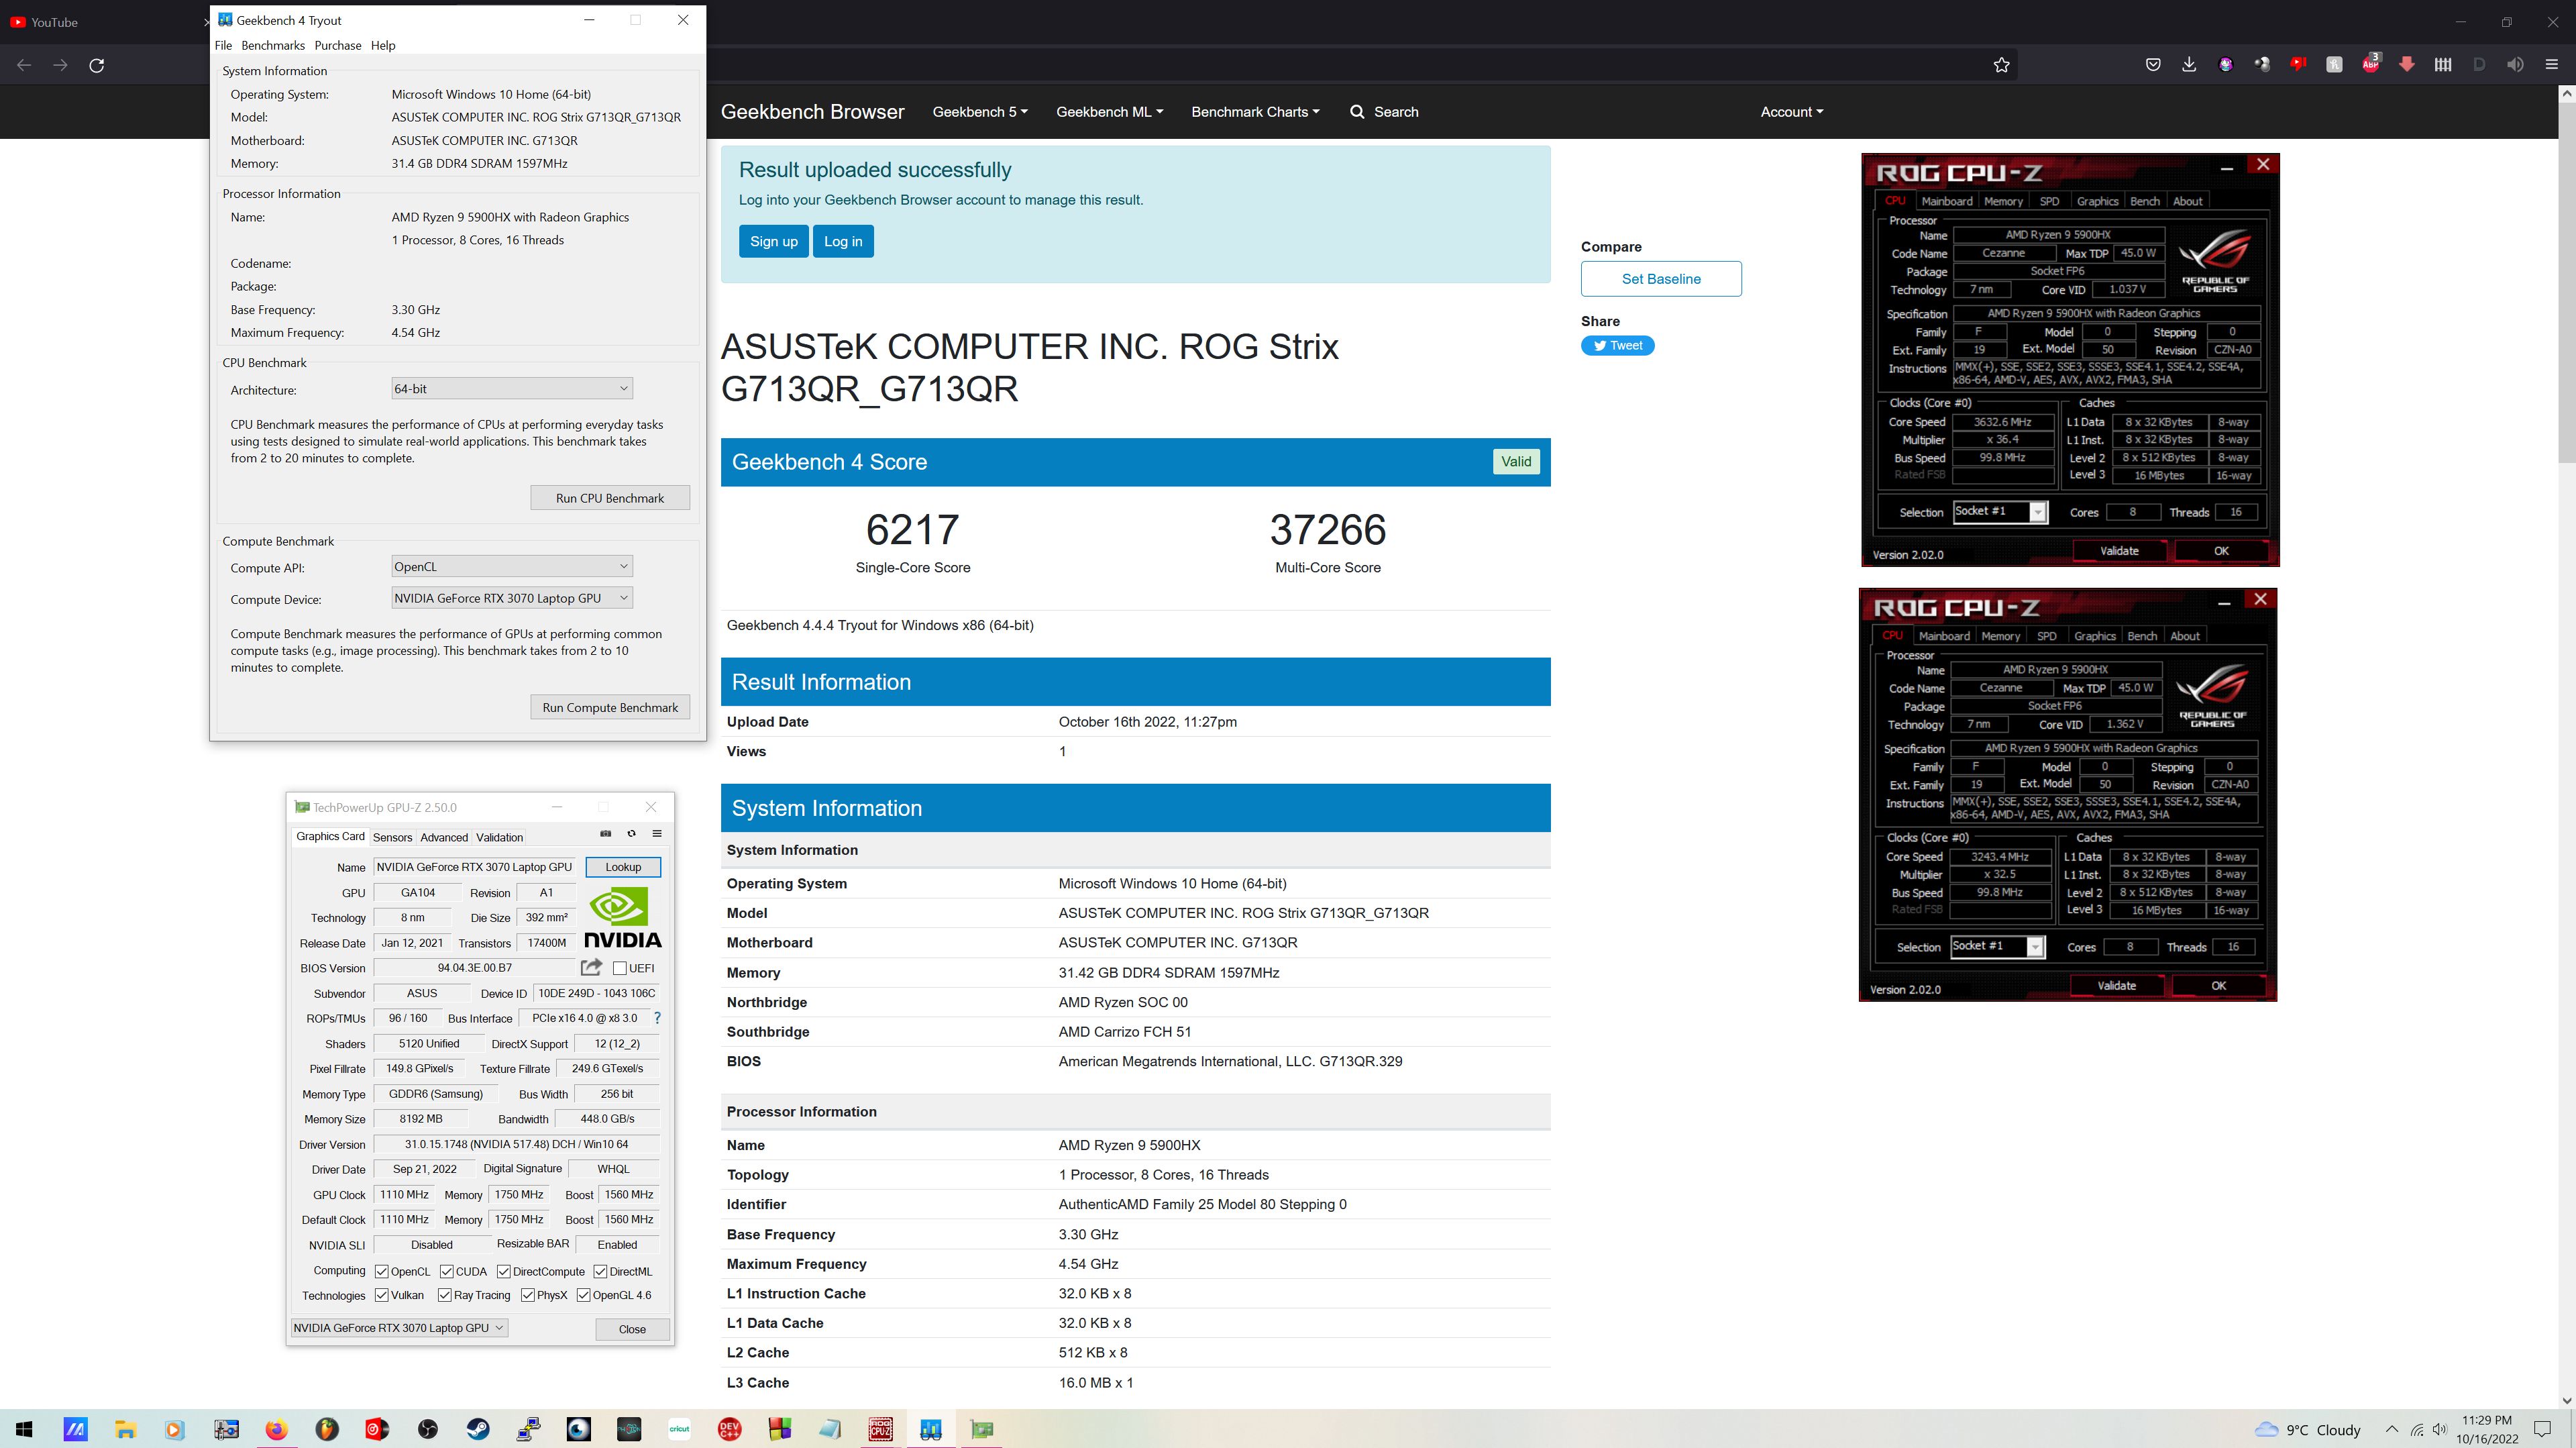The height and width of the screenshot is (1448, 2576).
Task: Toggle the Ray Tracing checkbox
Action: point(445,1295)
